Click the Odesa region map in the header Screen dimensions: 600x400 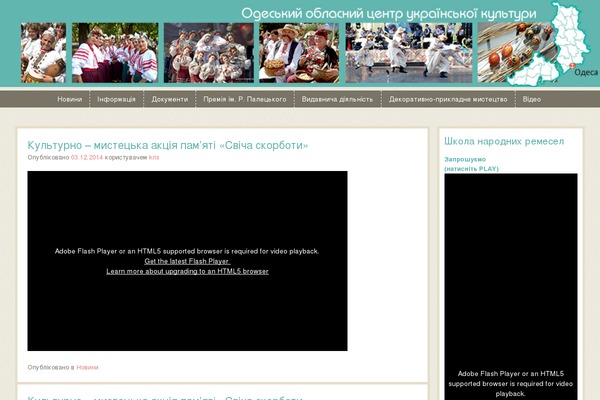click(x=551, y=46)
